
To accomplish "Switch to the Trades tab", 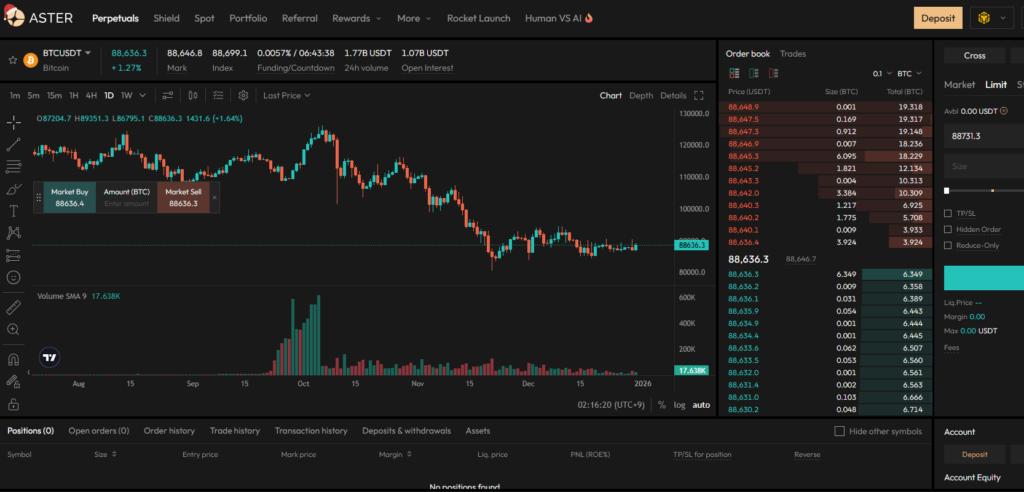I will (793, 54).
